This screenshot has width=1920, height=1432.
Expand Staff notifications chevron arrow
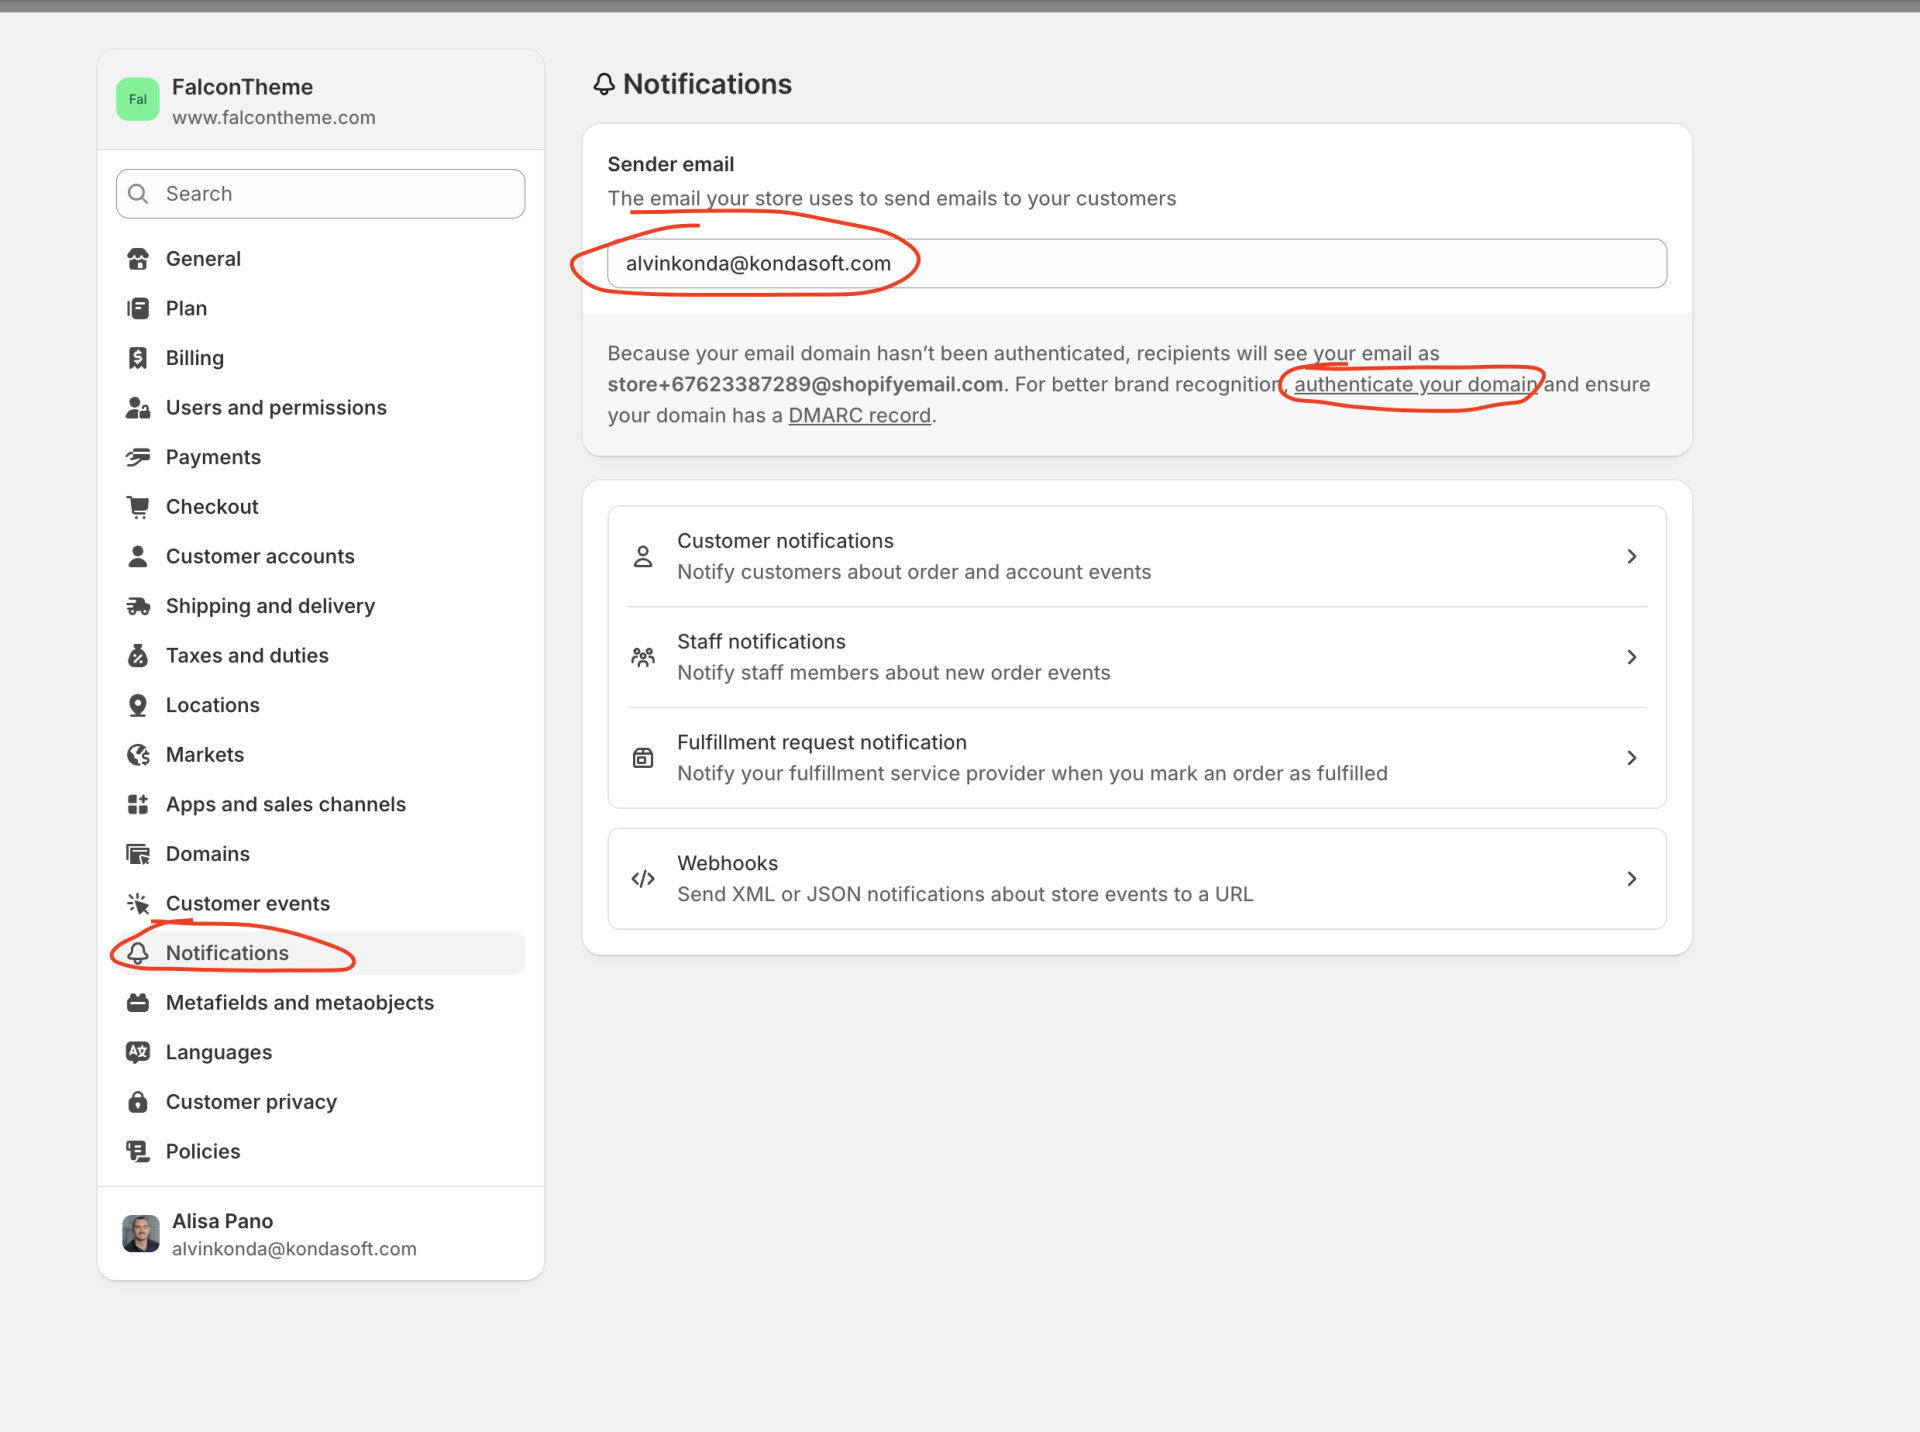pos(1631,657)
